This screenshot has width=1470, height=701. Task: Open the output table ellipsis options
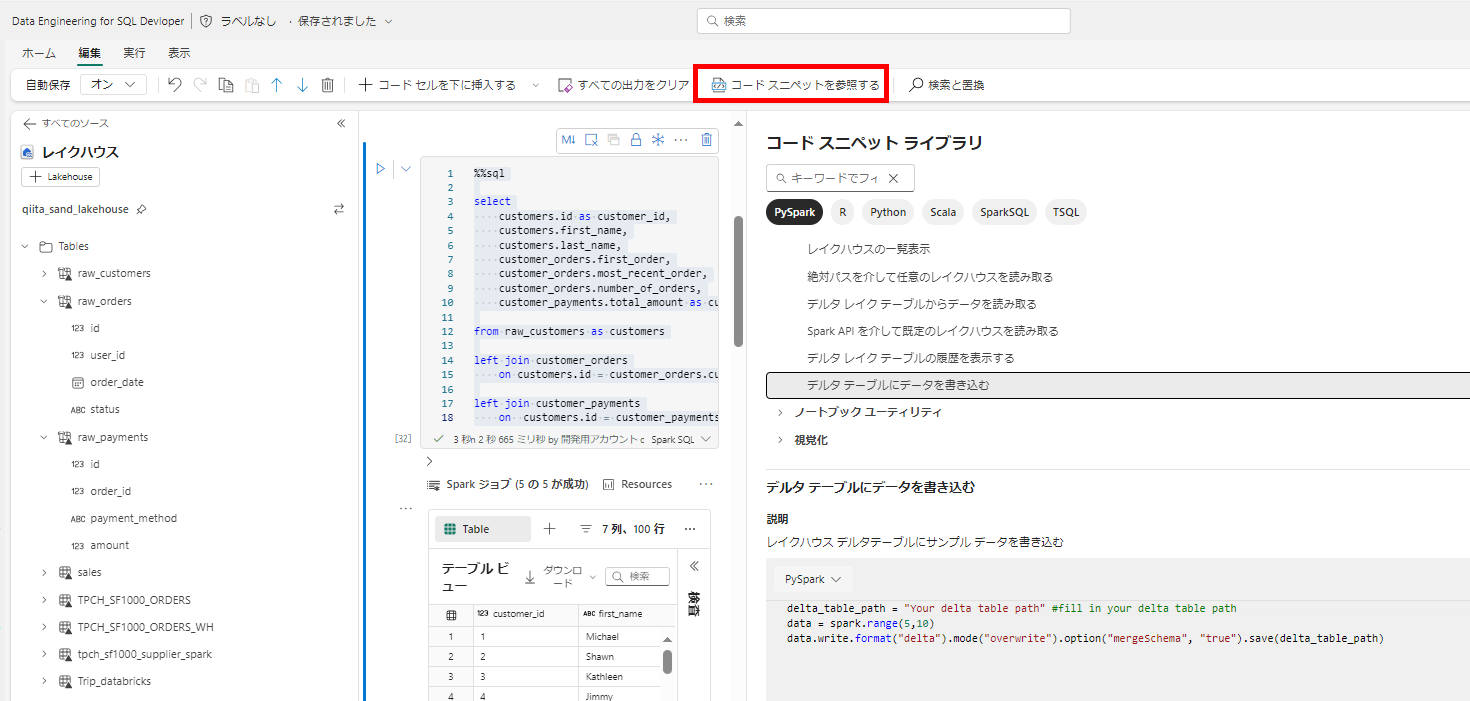pyautogui.click(x=690, y=529)
